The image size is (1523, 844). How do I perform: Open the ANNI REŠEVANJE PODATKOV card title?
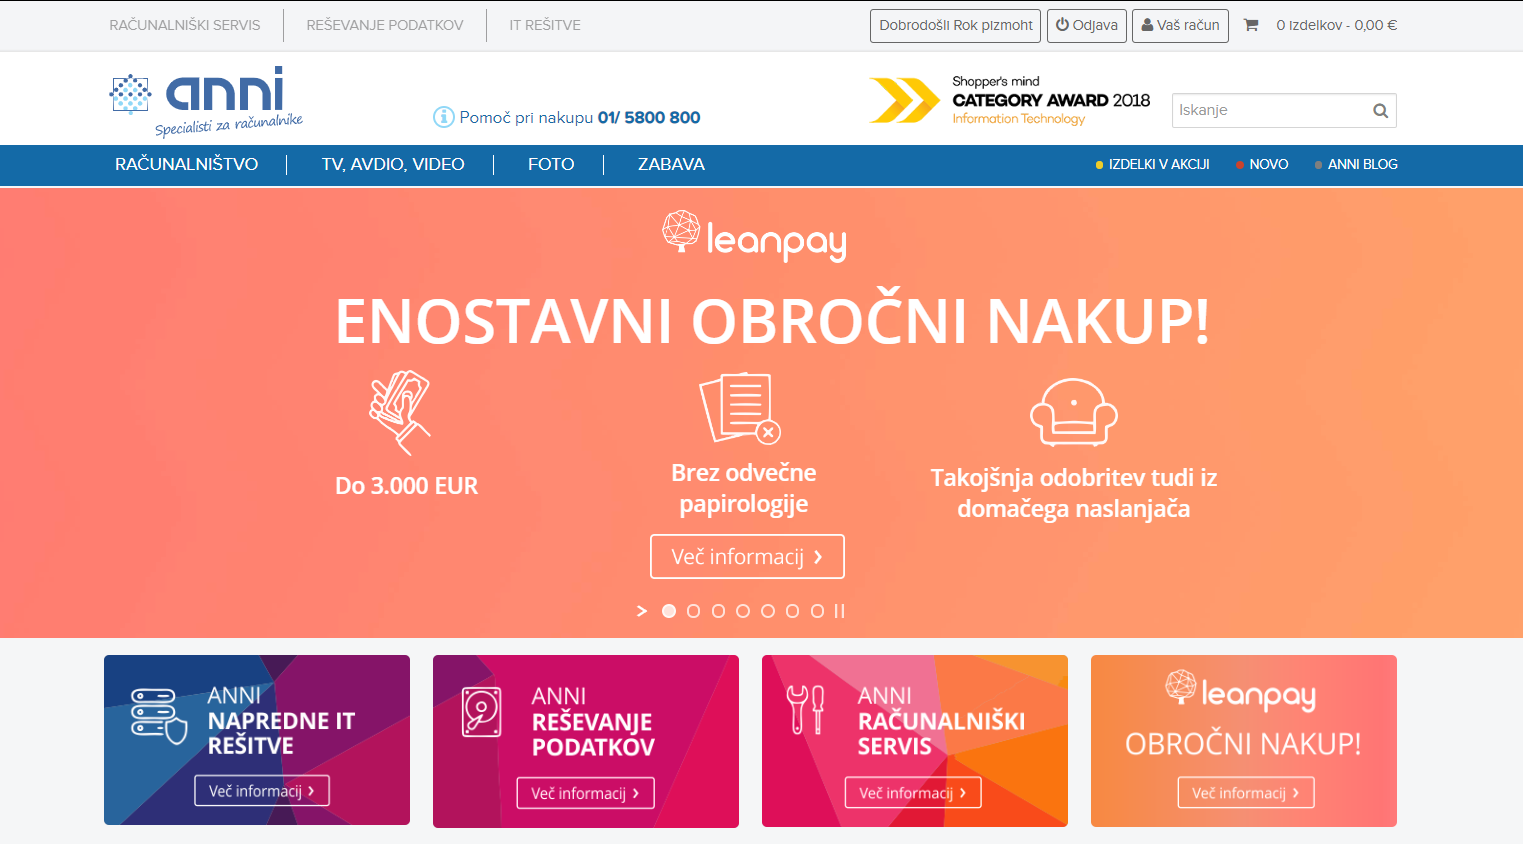pos(593,721)
